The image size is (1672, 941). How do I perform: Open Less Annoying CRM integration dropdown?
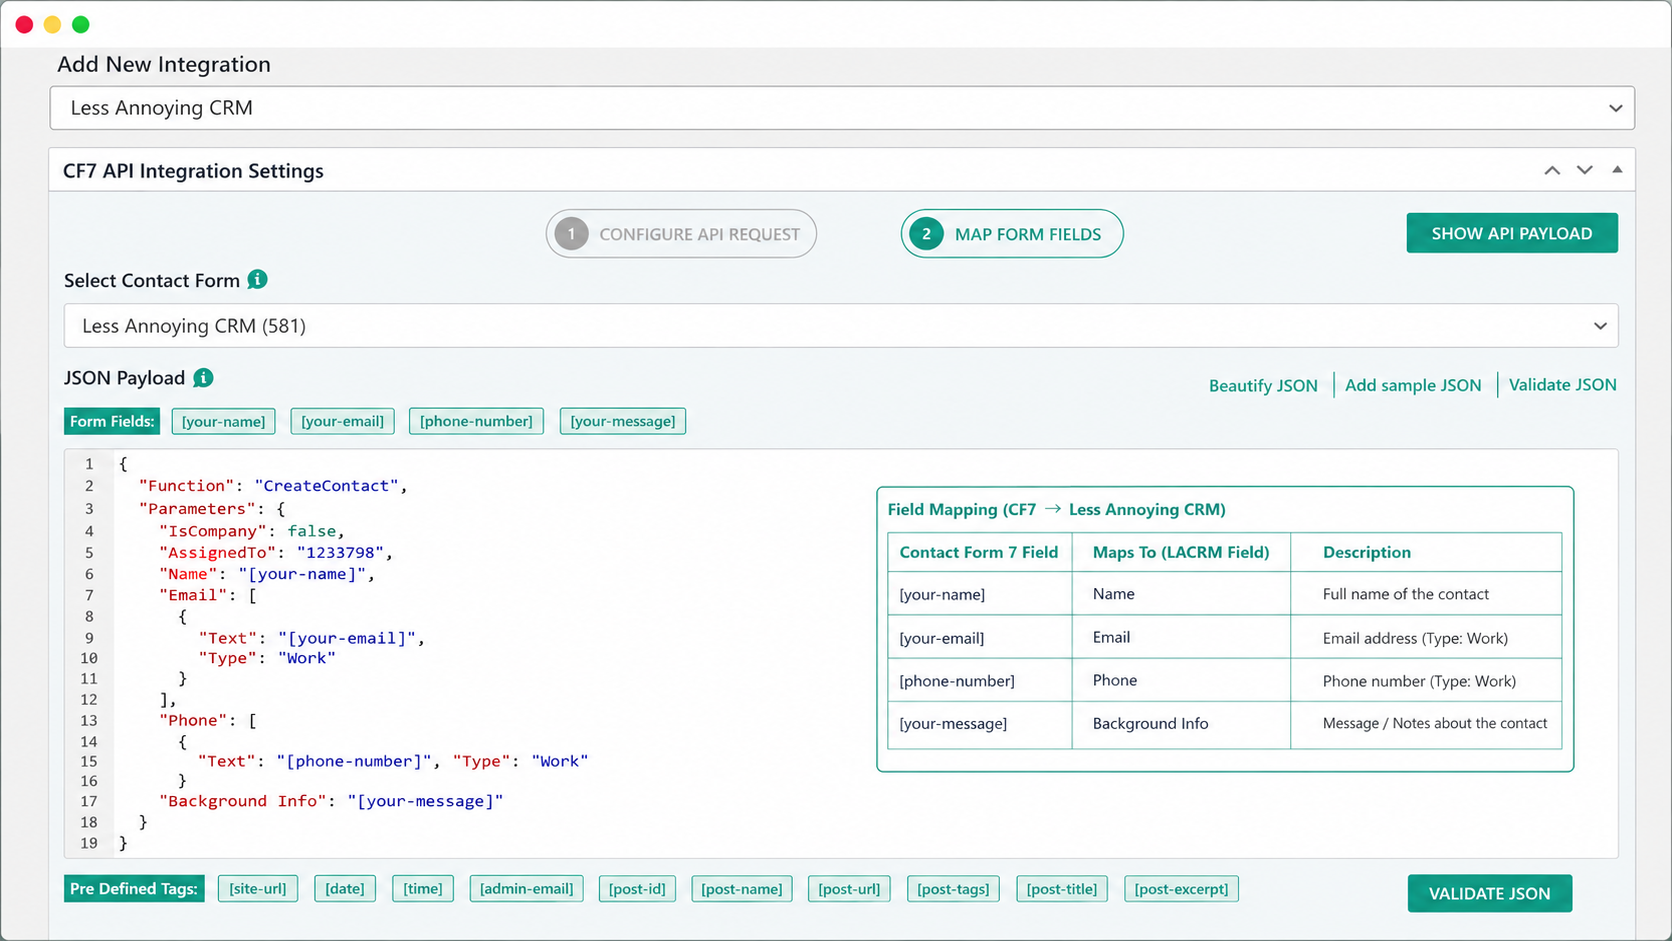tap(842, 108)
